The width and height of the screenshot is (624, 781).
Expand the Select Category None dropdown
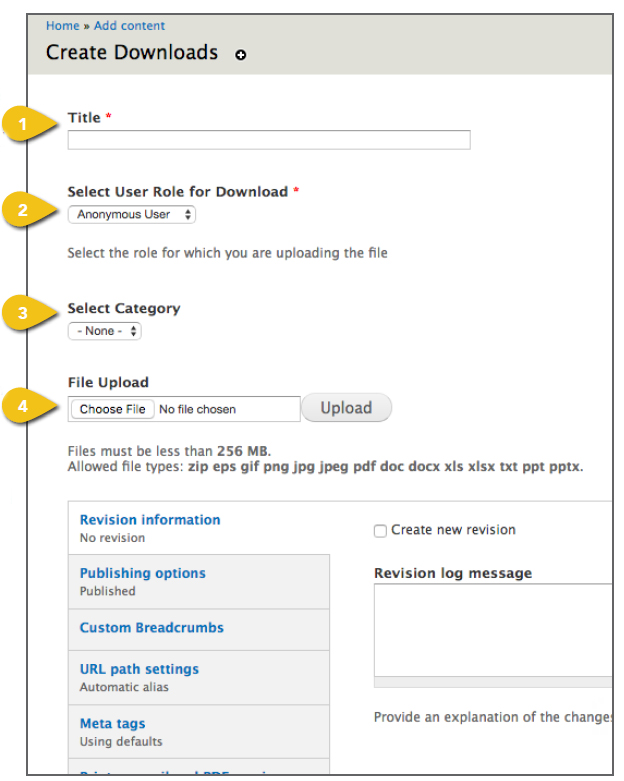tap(105, 331)
